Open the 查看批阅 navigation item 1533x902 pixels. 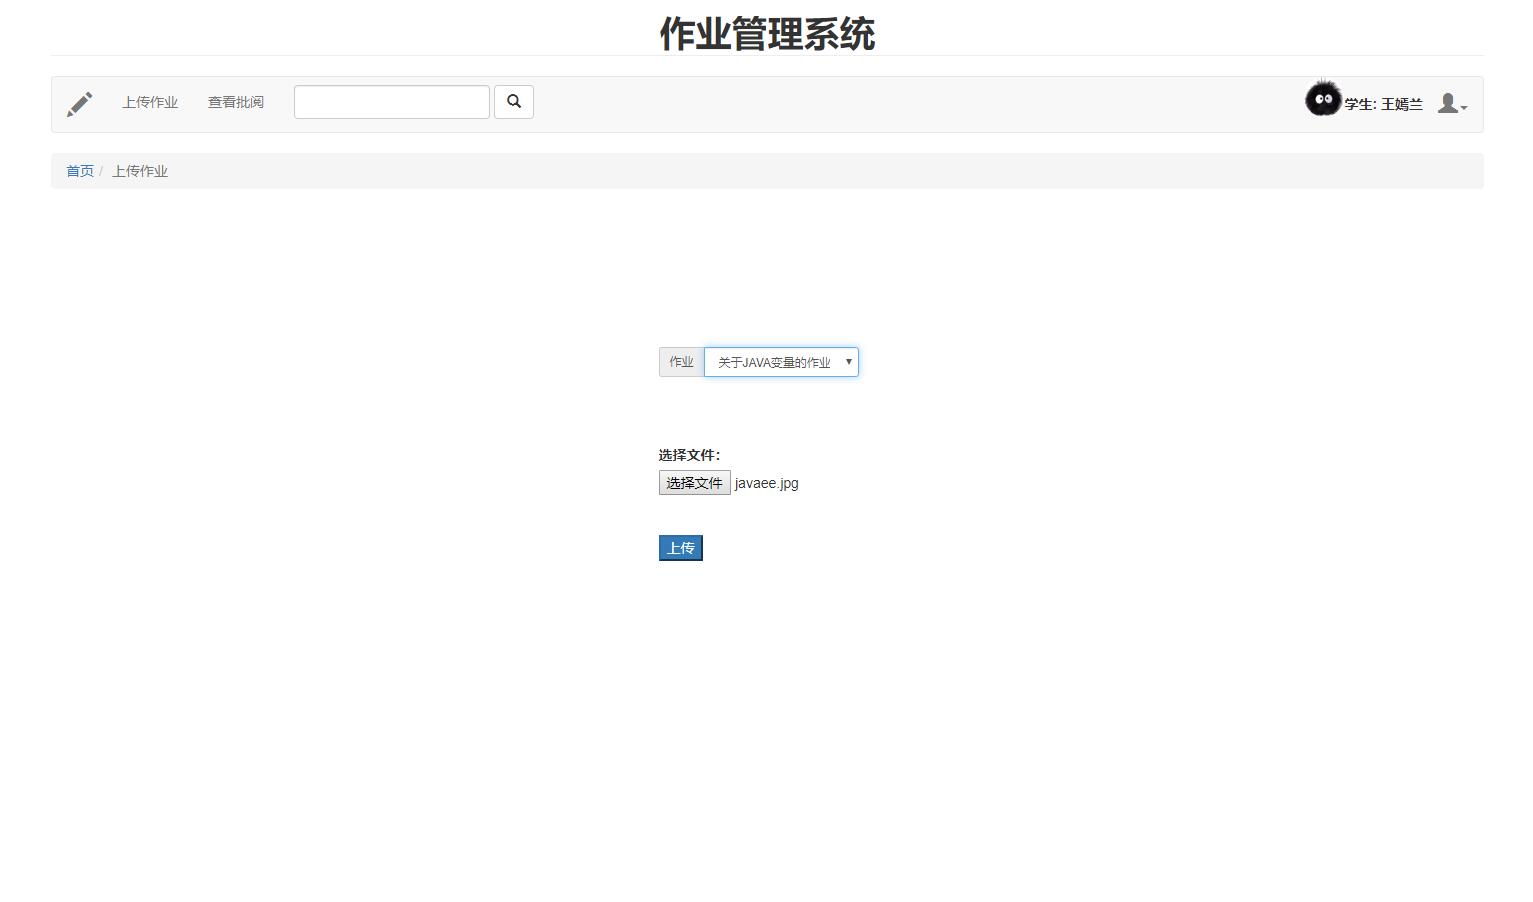[x=235, y=102]
